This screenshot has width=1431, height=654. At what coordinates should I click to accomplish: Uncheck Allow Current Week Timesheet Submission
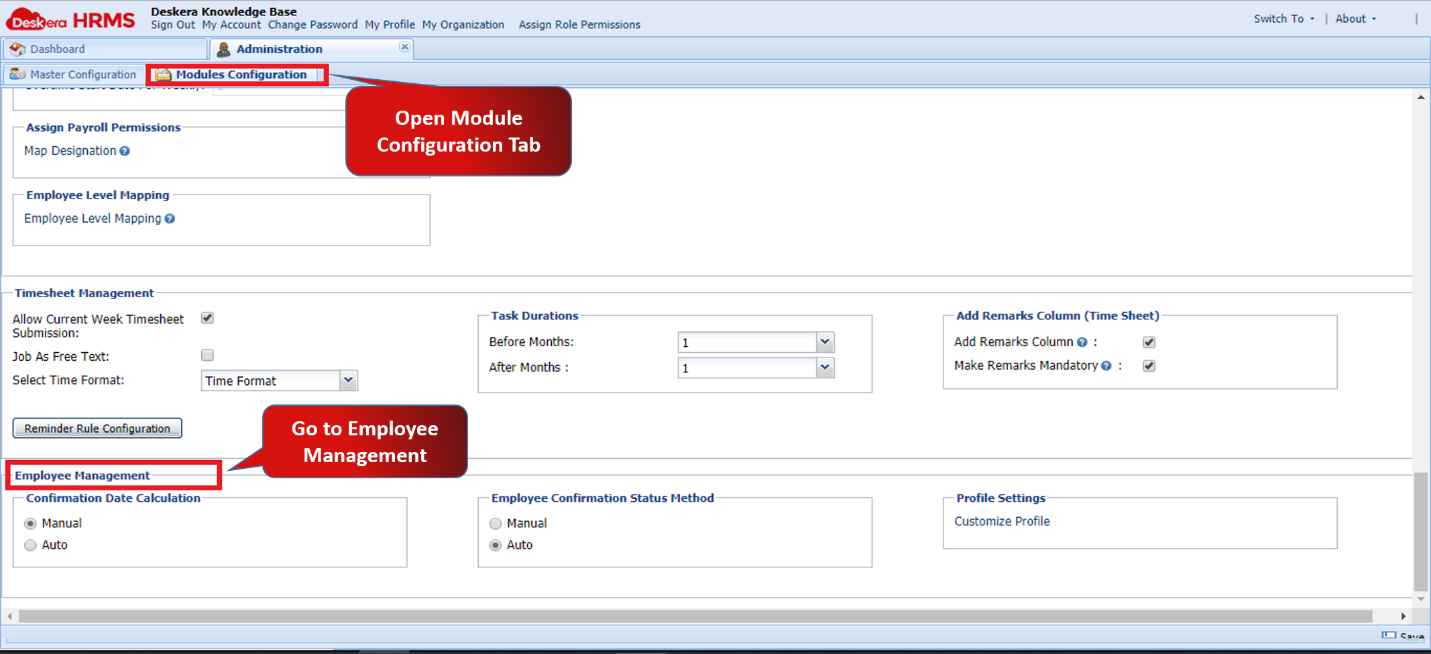click(x=207, y=318)
